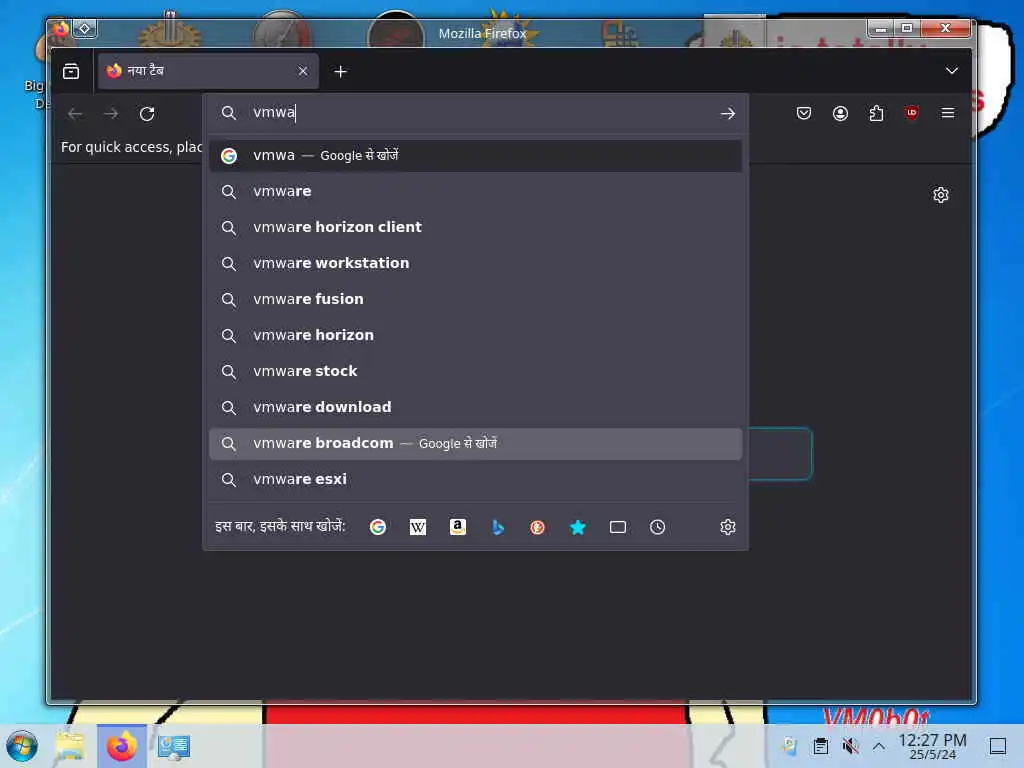Select 'vmware stock' suggestion
Viewport: 1024px width, 768px height.
click(475, 371)
